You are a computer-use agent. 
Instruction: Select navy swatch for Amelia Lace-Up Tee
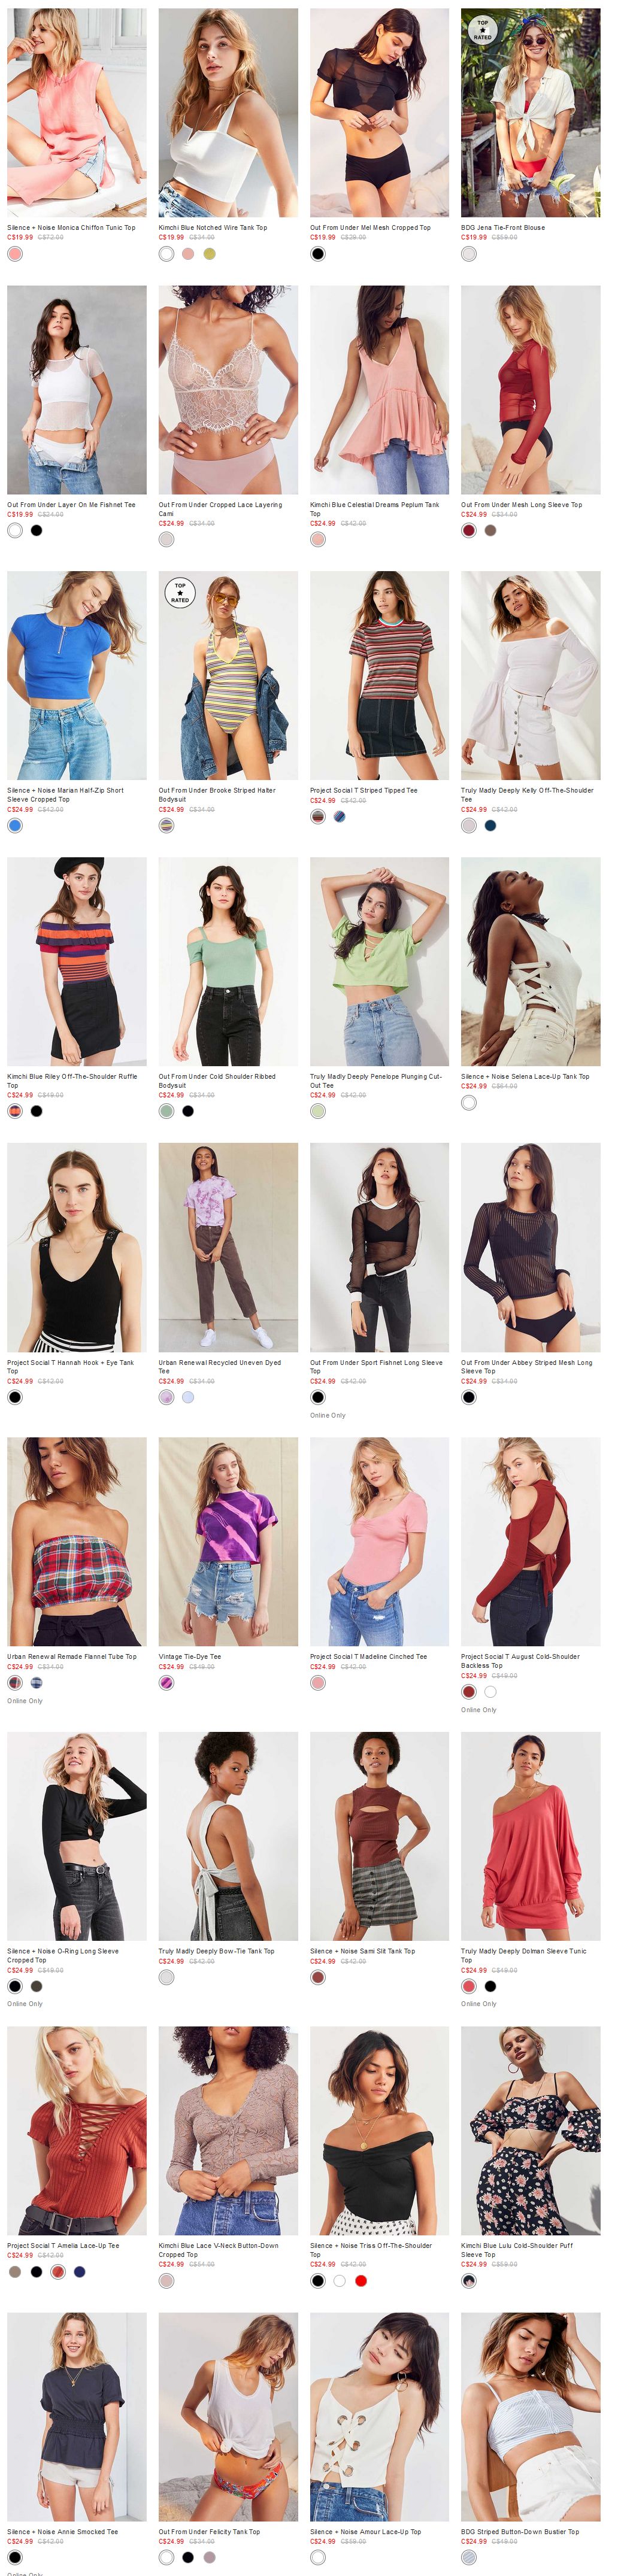80,2272
